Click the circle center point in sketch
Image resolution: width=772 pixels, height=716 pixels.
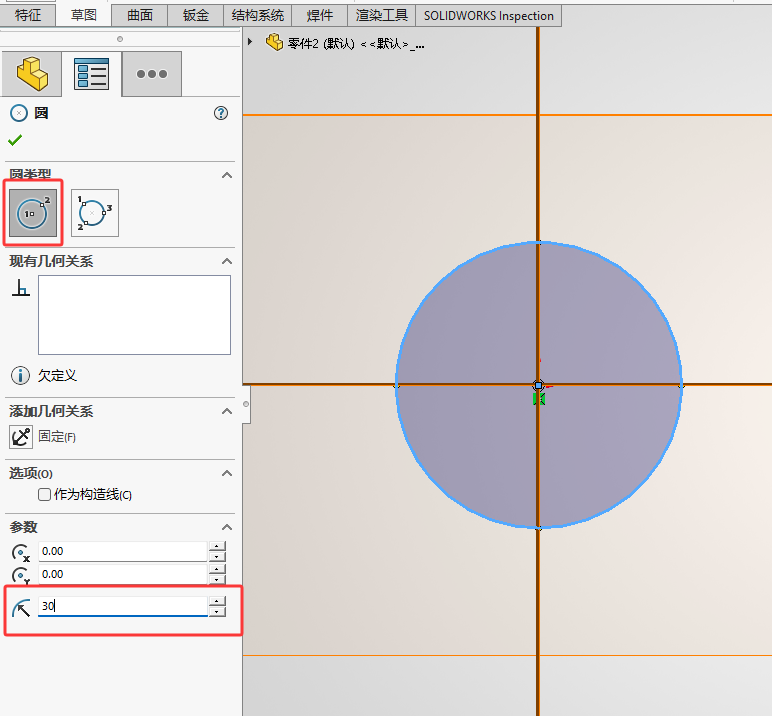point(538,385)
